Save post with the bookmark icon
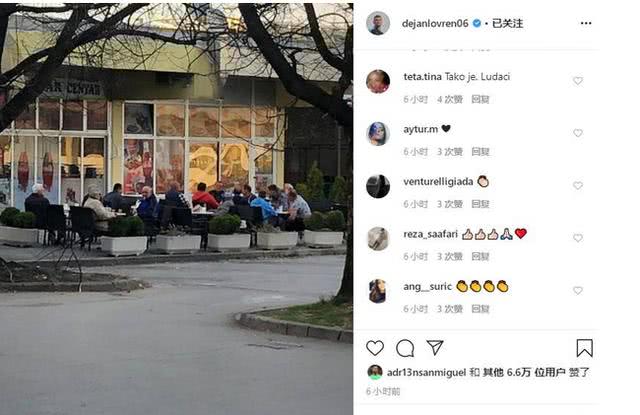This screenshot has width=640, height=415. pyautogui.click(x=584, y=348)
